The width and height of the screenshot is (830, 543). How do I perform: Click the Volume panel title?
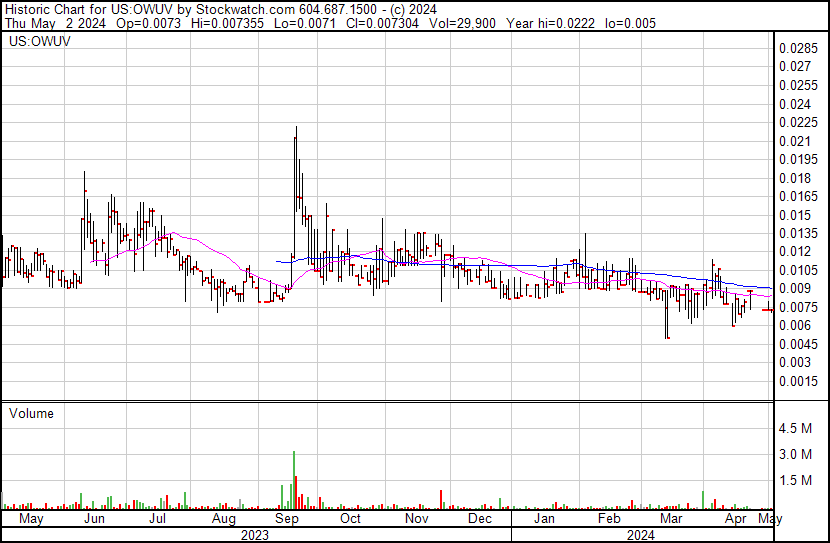[31, 413]
